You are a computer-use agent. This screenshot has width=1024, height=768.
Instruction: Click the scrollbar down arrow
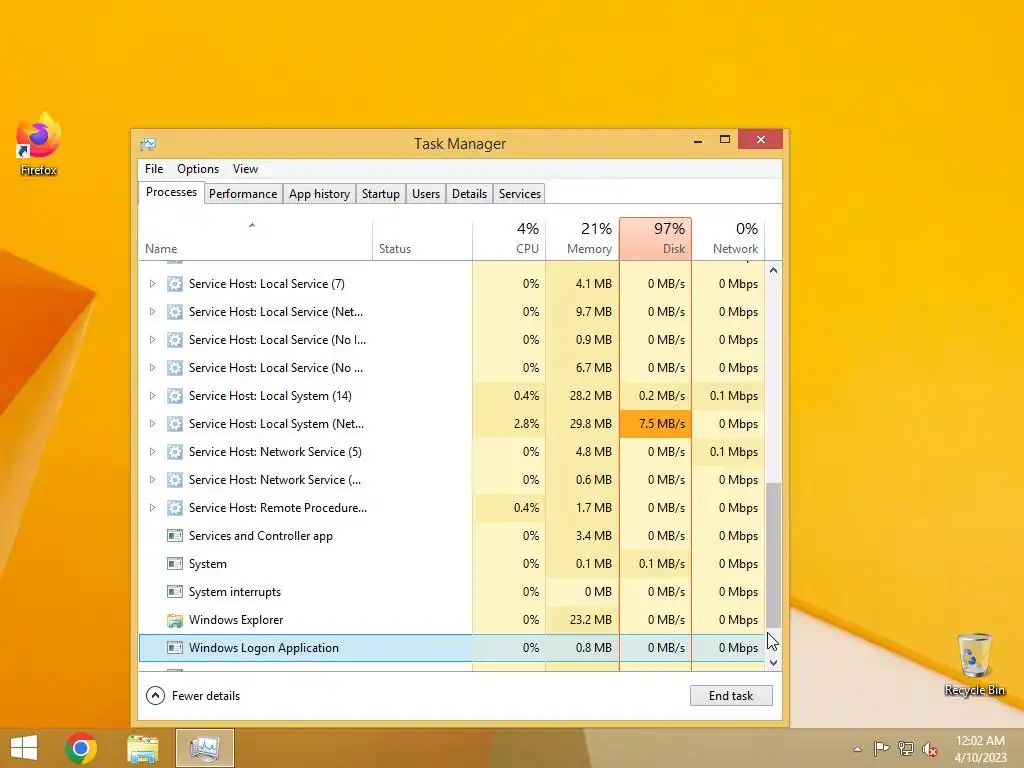click(773, 663)
